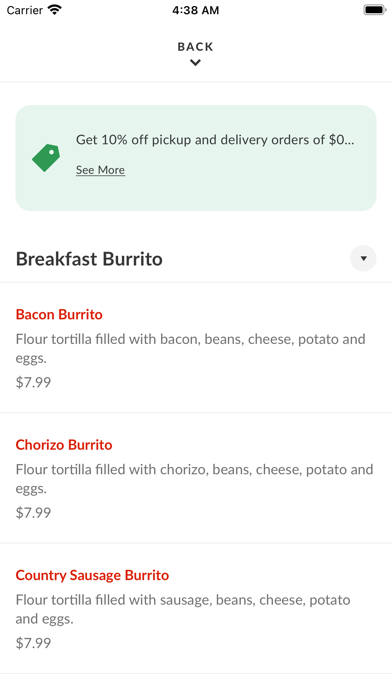Tap the Country Sausage Burrito description
Viewport: 392px width, 696px height.
(183, 609)
